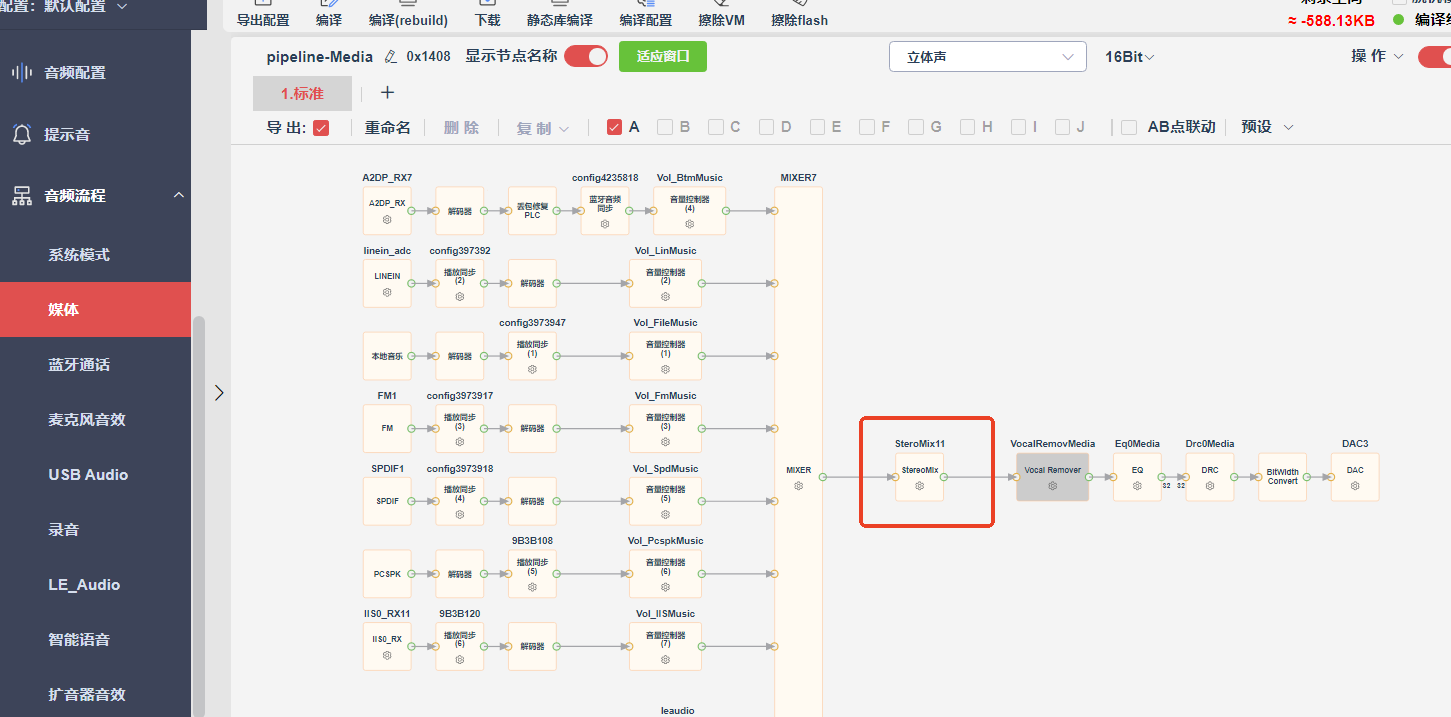Click the sidebar vertical scrollbar

tap(198, 516)
